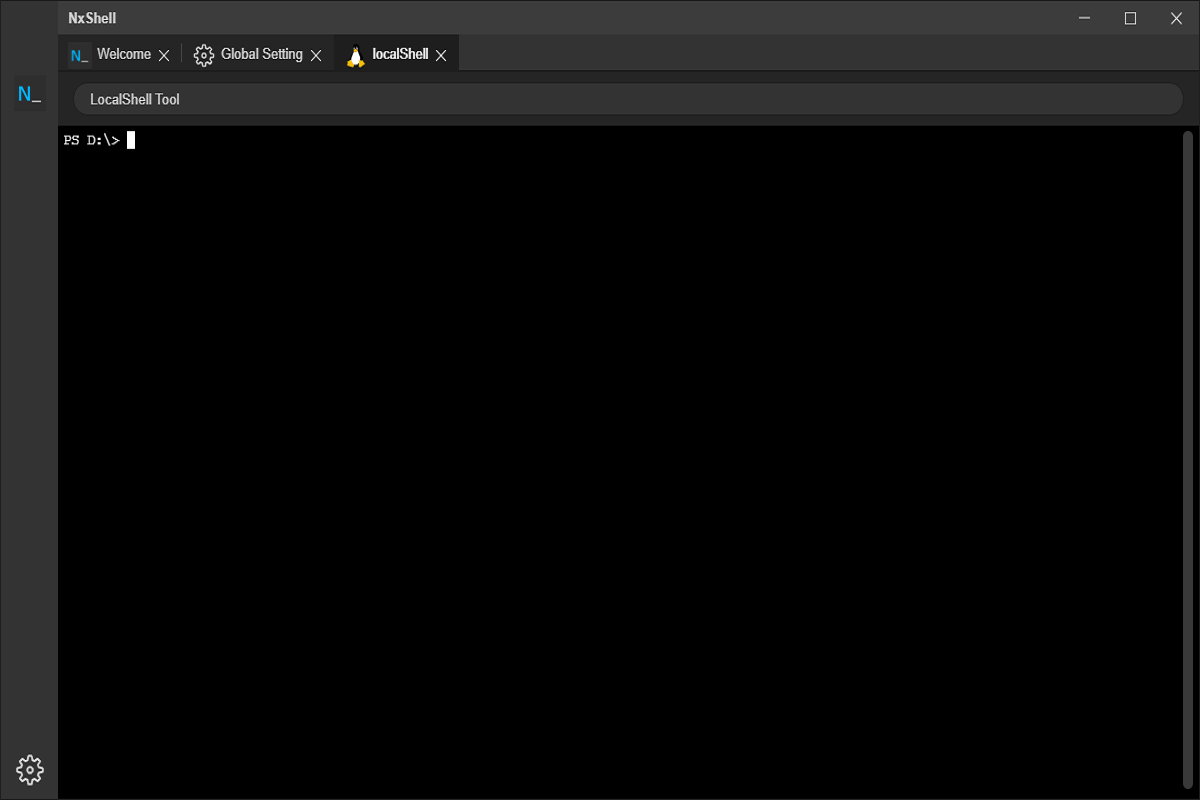The image size is (1200, 800).
Task: Close the Welcome tab
Action: (x=164, y=55)
